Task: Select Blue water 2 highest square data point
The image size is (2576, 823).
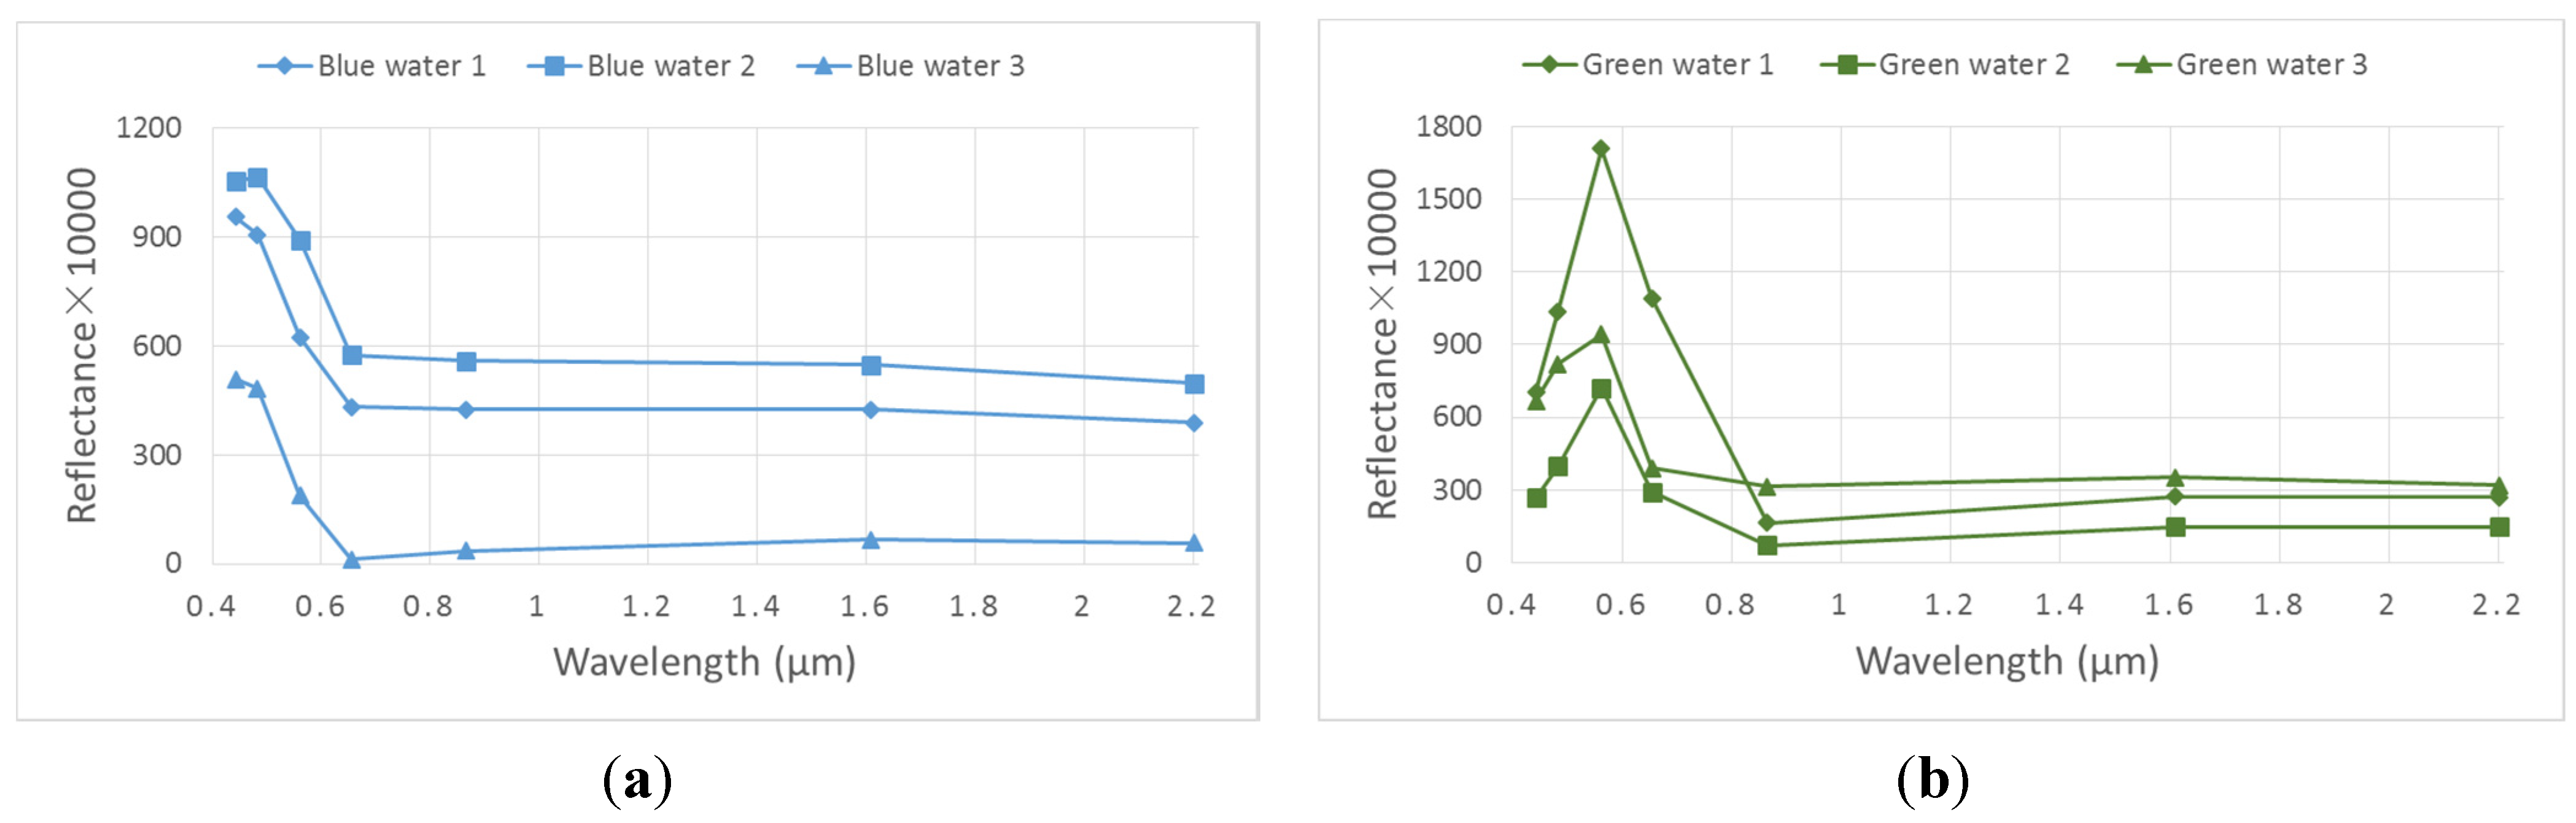Action: click(x=257, y=178)
